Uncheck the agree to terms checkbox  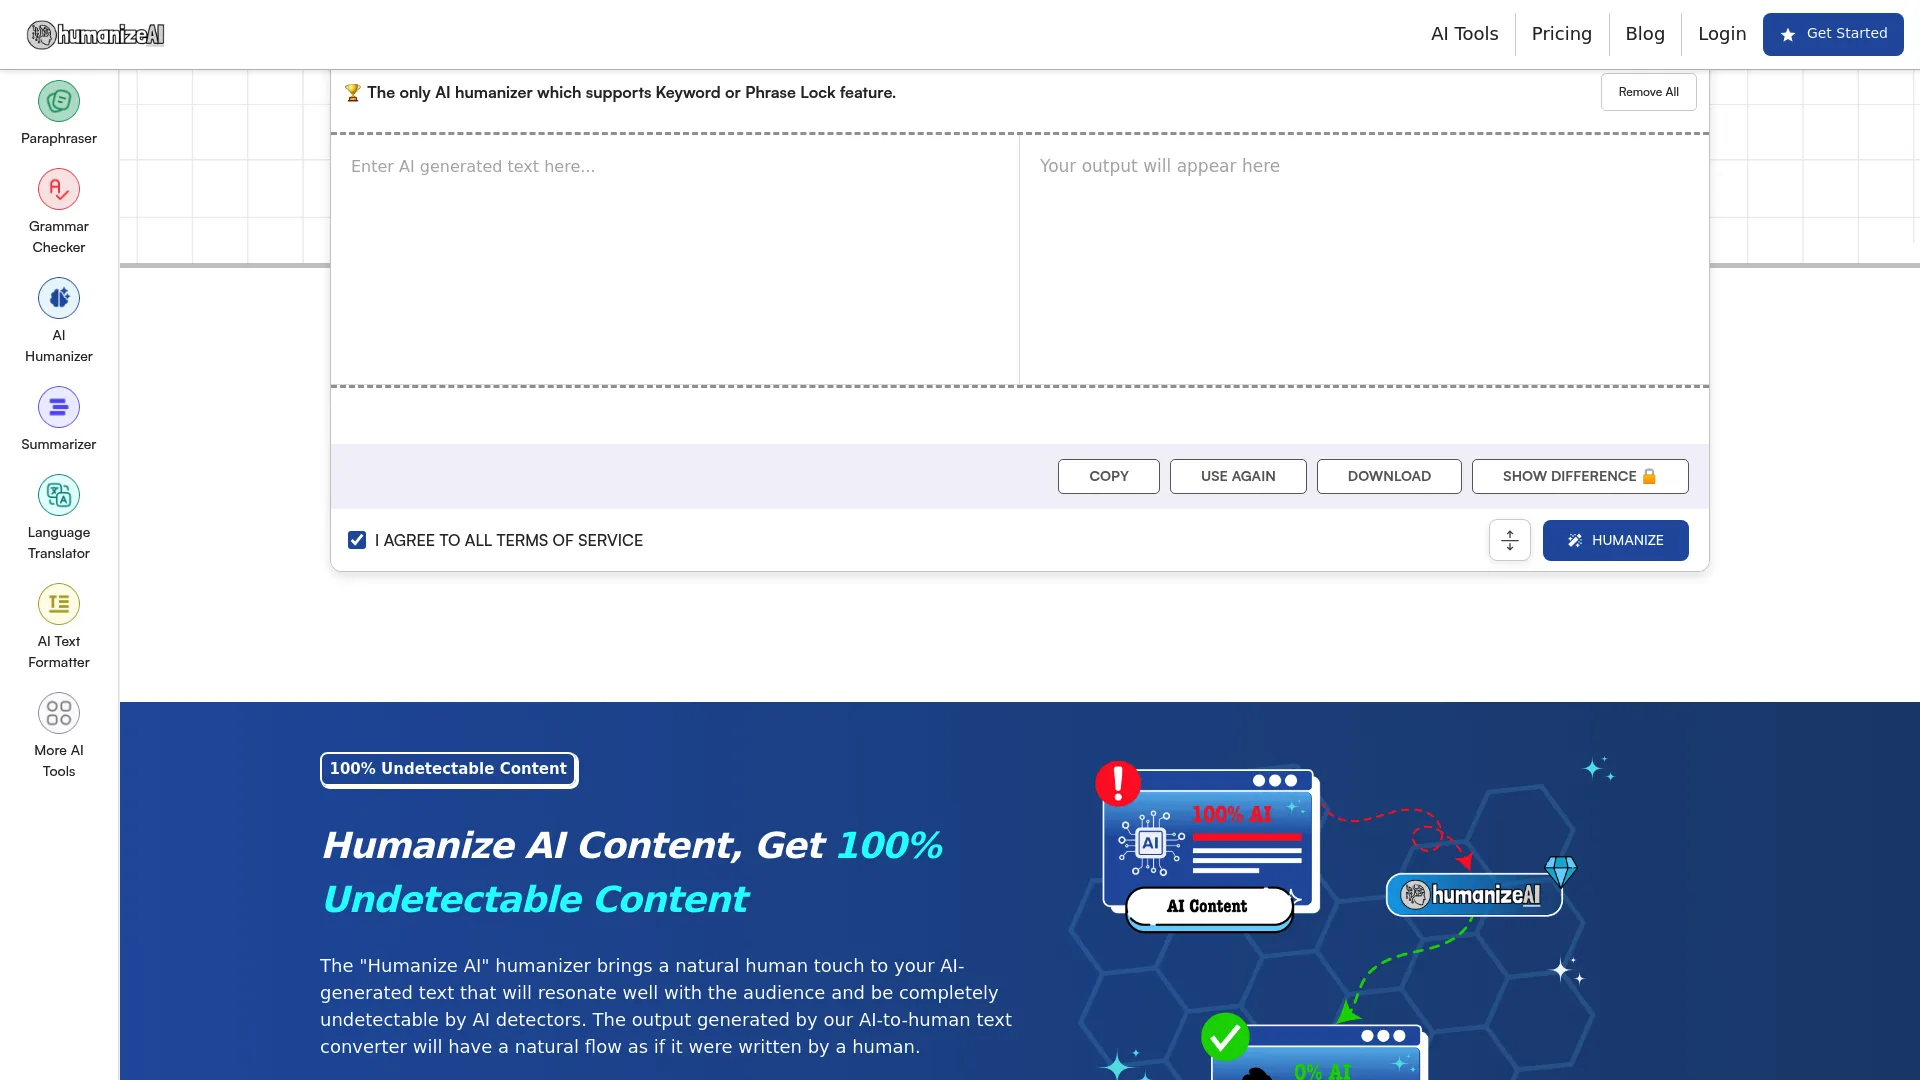point(357,540)
